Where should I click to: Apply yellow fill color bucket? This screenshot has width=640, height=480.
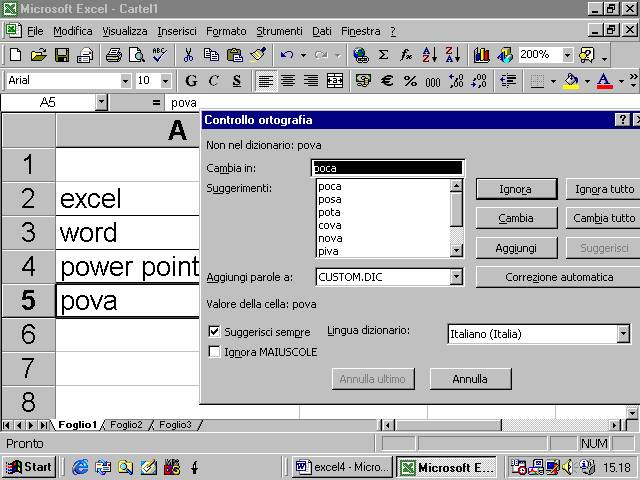click(571, 81)
